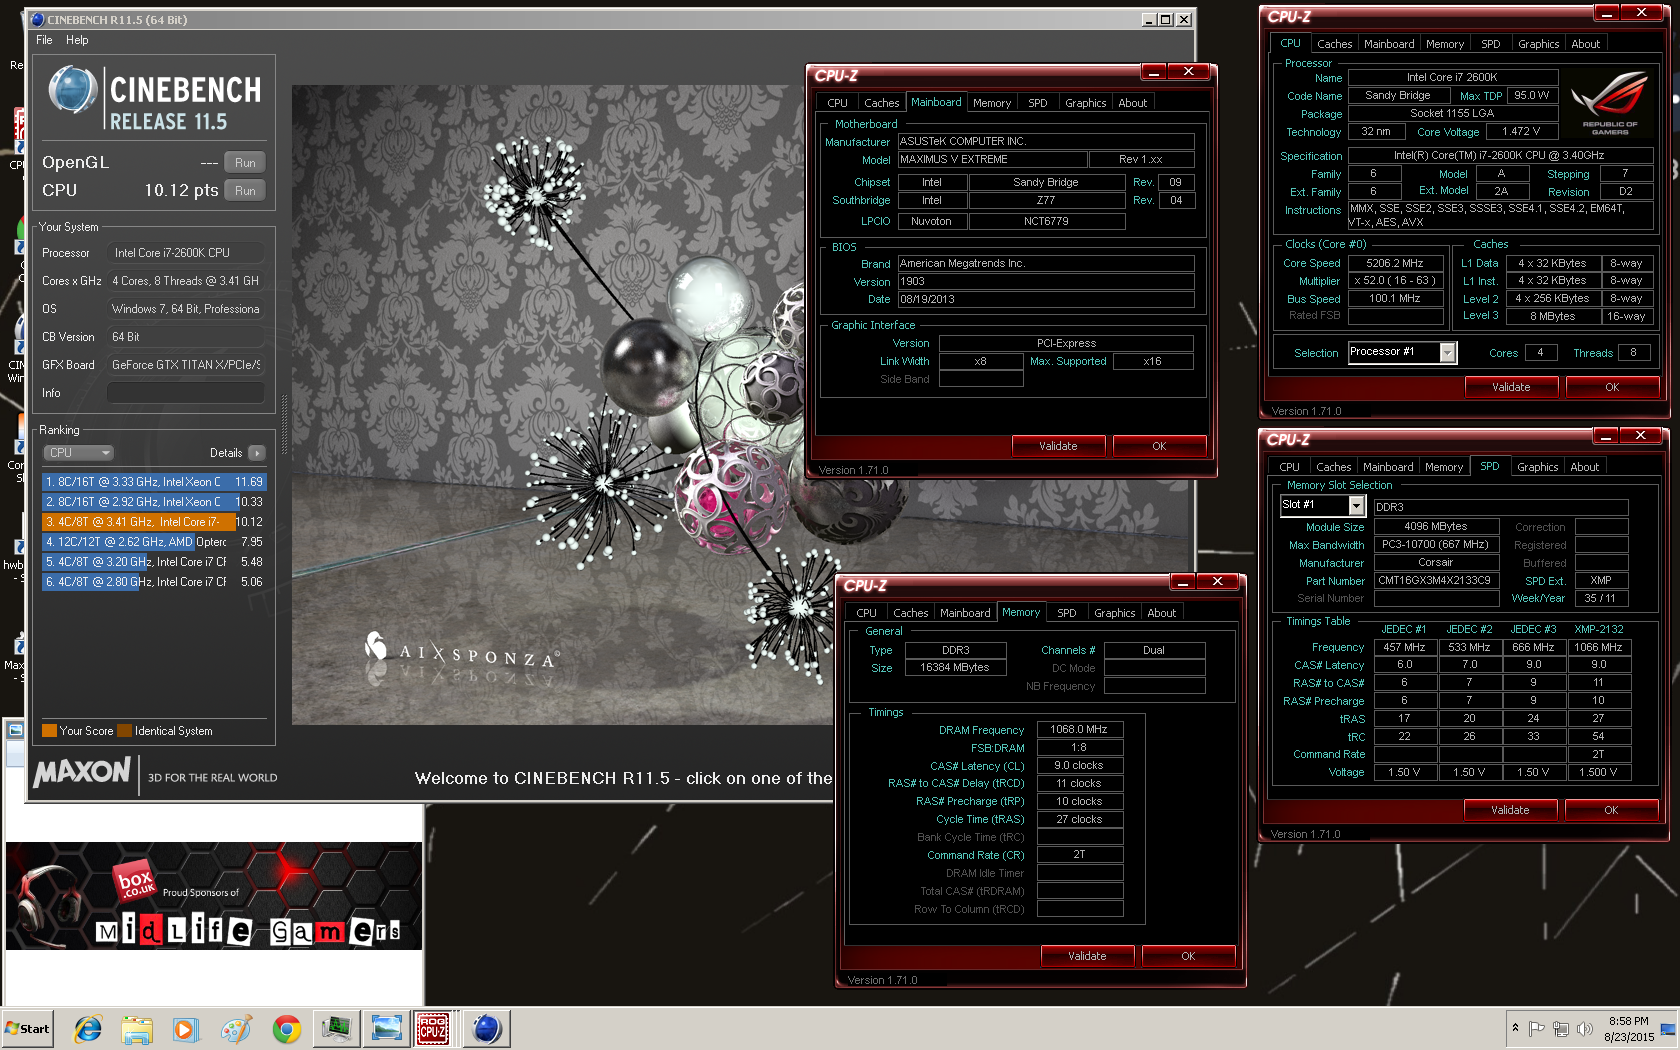This screenshot has height=1050, width=1680.
Task: Switch to Cinebench sphere taskbar icon
Action: pos(486,1028)
